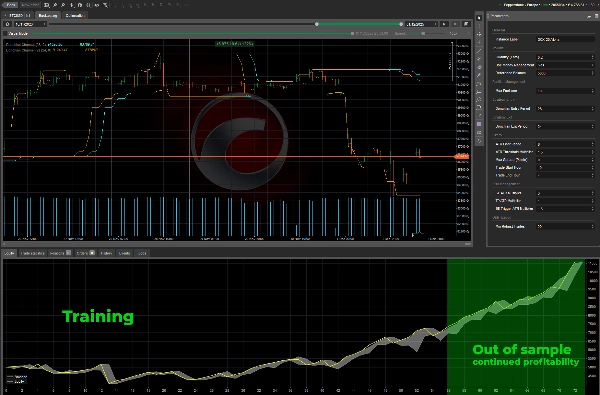Screen dimensions: 600x395
Task: Select the pencil drawing tool in chart toolbar
Action: (x=479, y=75)
